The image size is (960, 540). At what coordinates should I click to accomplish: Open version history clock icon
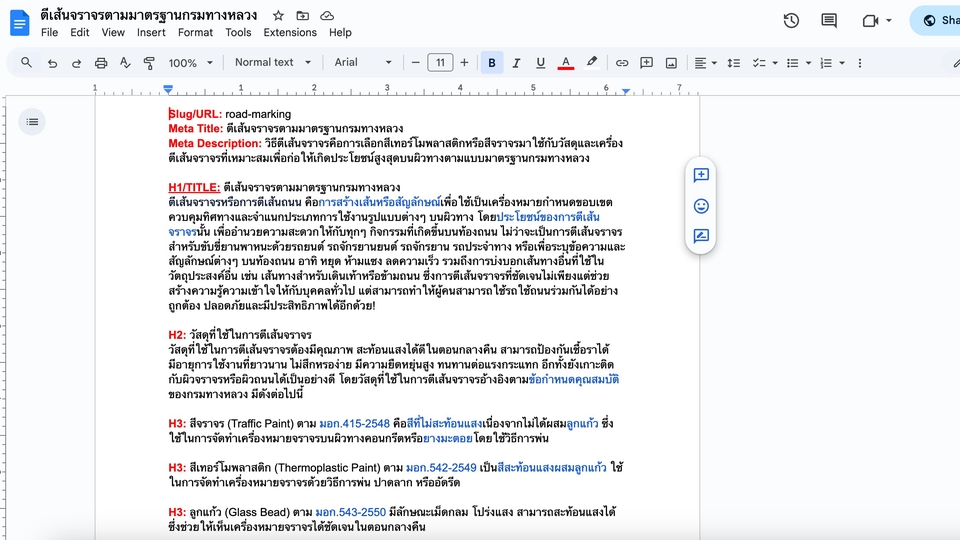[x=791, y=20]
